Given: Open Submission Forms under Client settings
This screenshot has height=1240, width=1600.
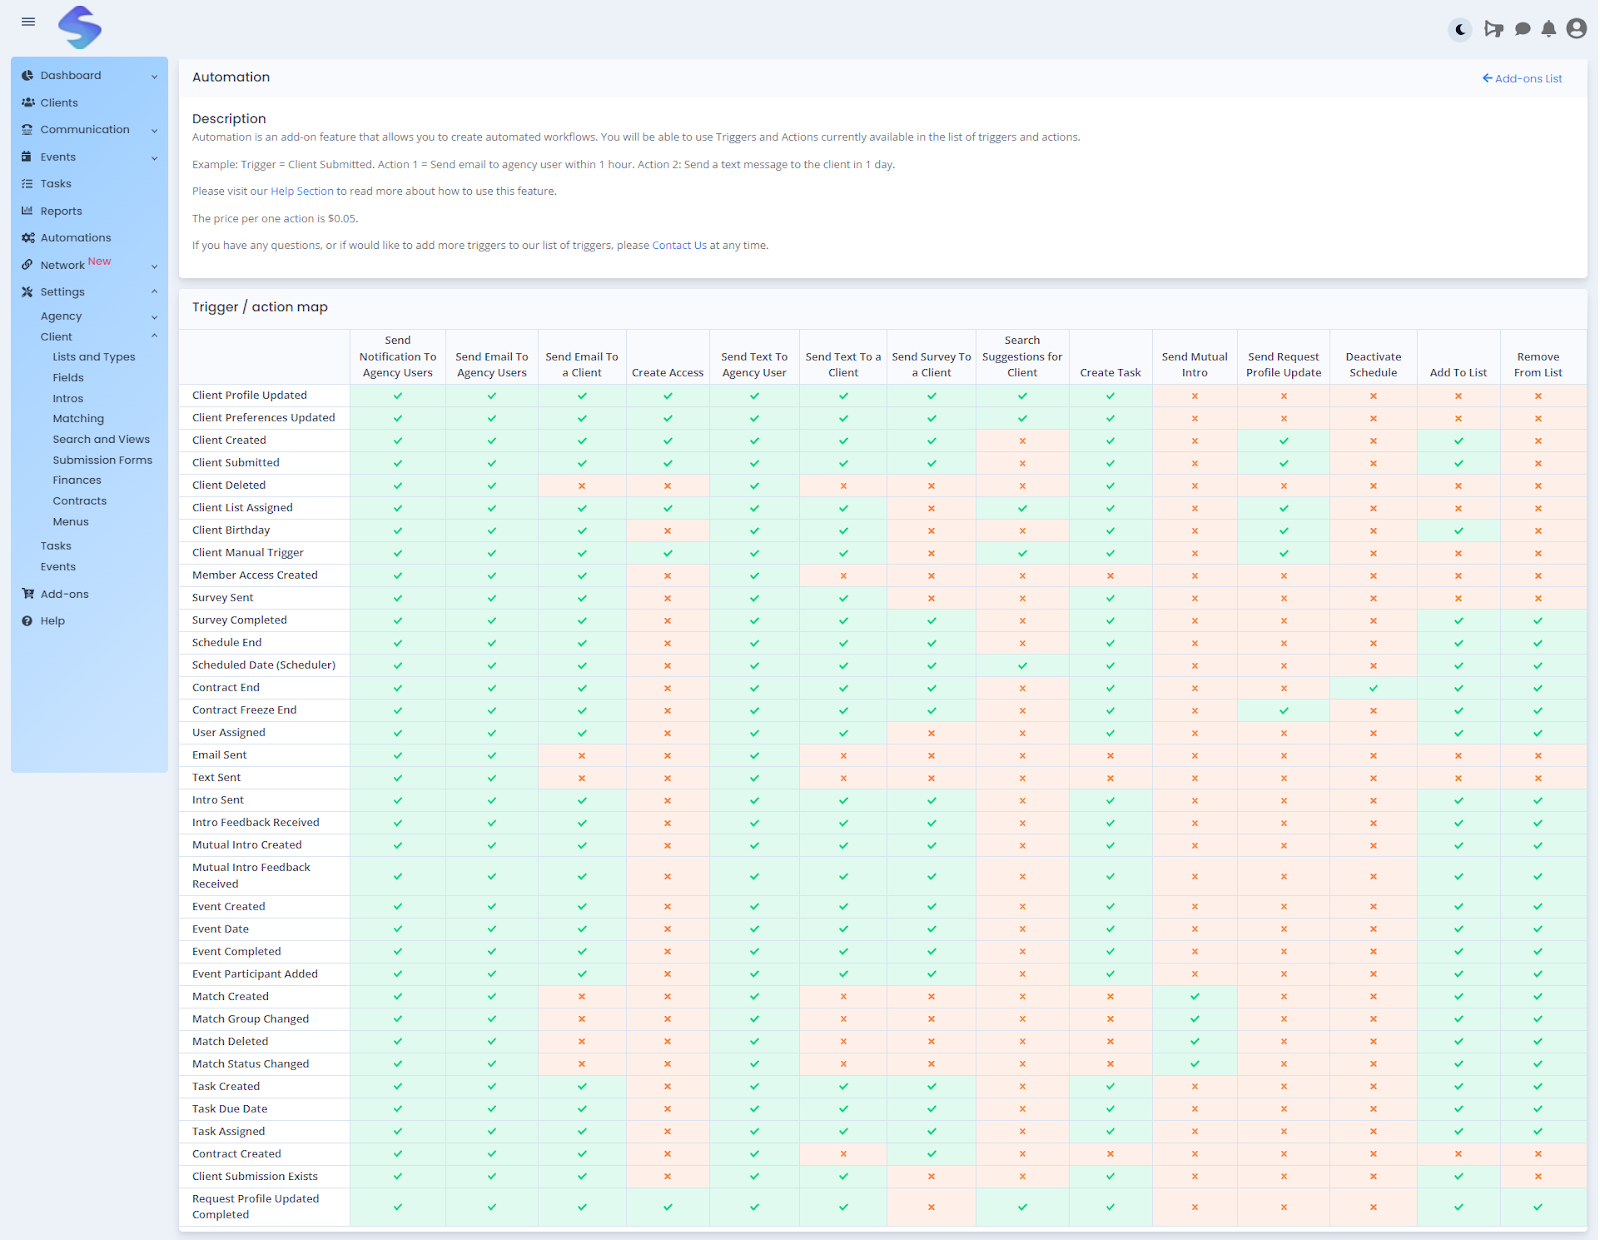Looking at the screenshot, I should (102, 459).
